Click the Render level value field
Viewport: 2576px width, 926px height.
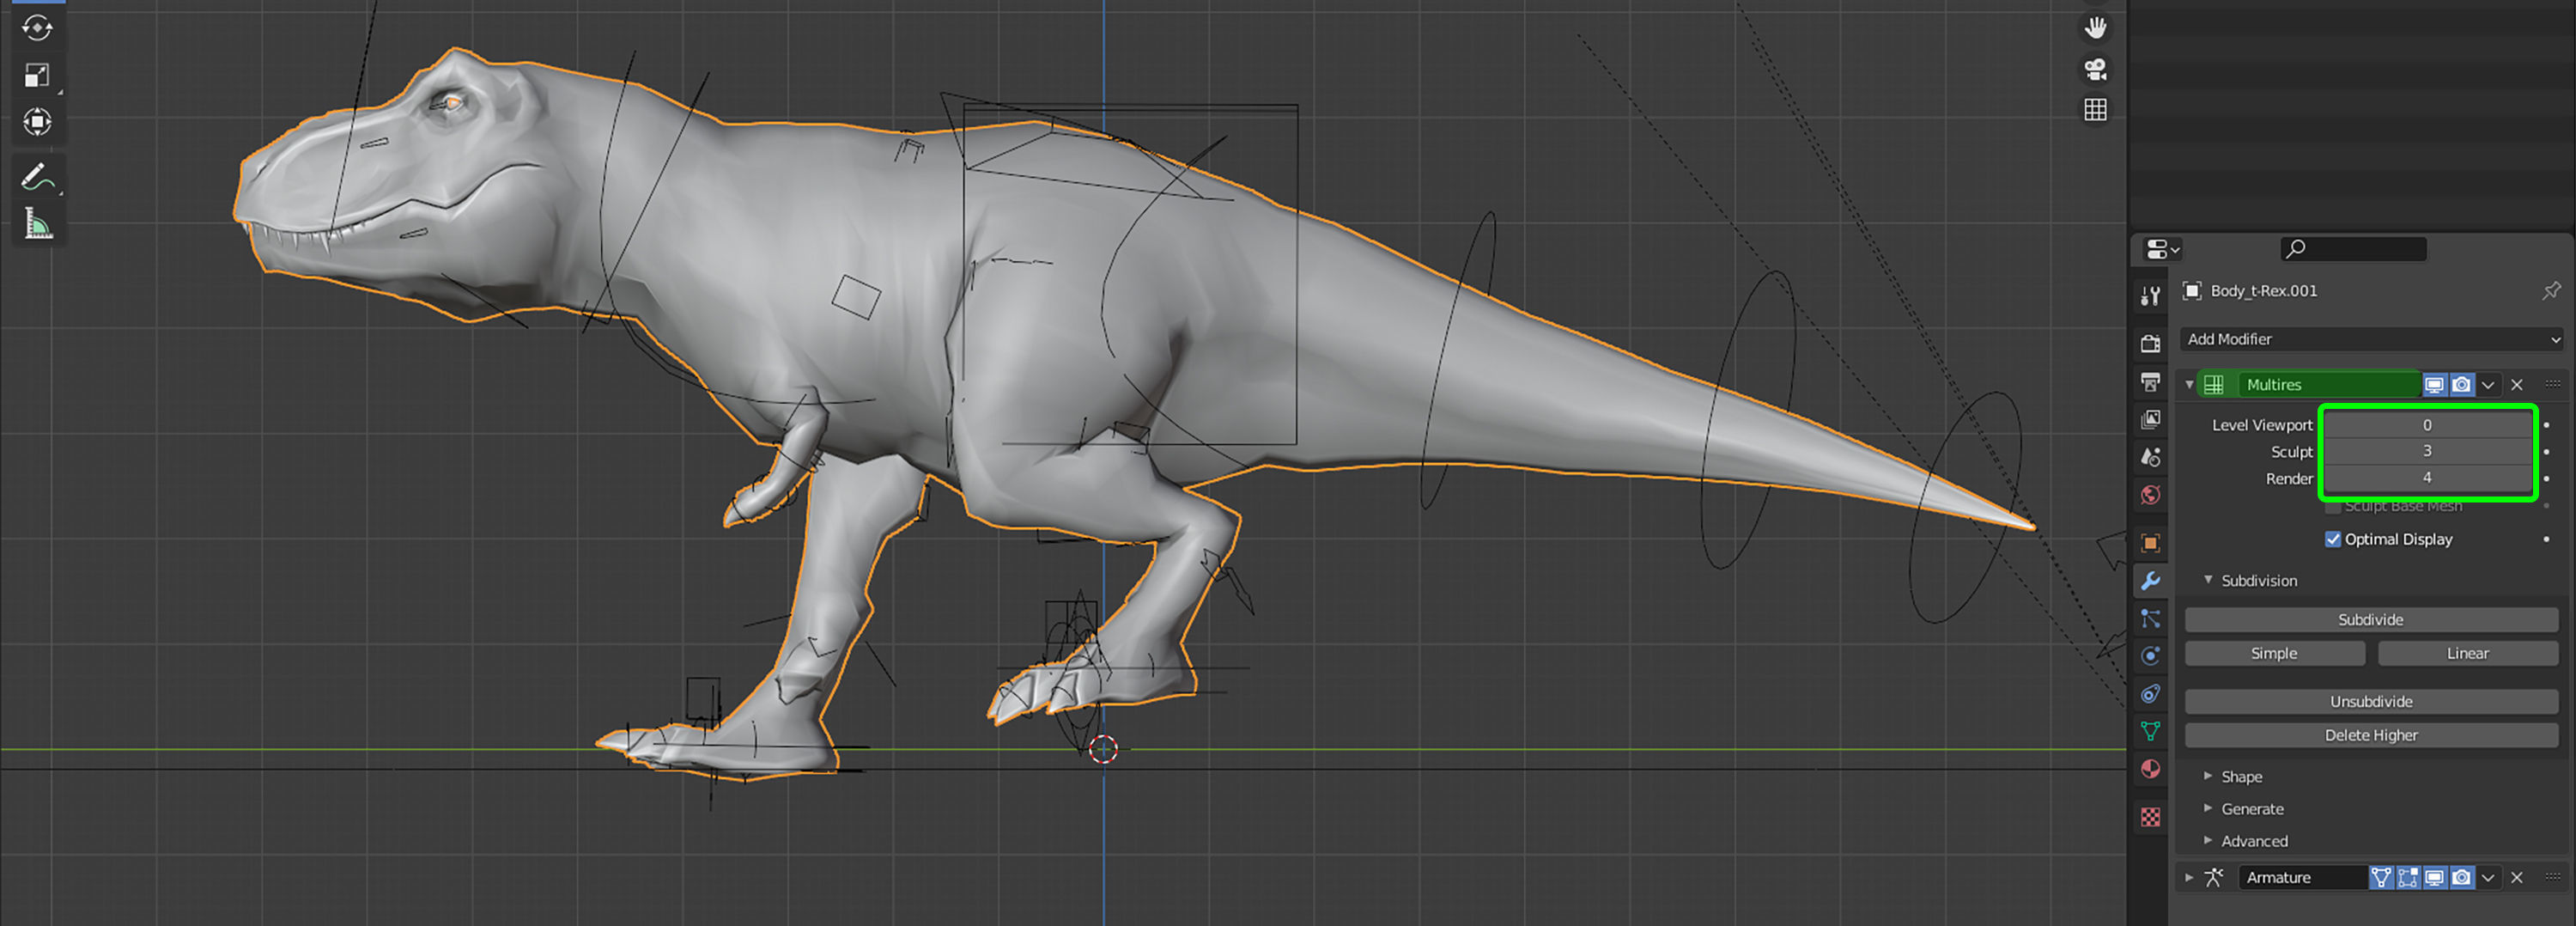2427,478
